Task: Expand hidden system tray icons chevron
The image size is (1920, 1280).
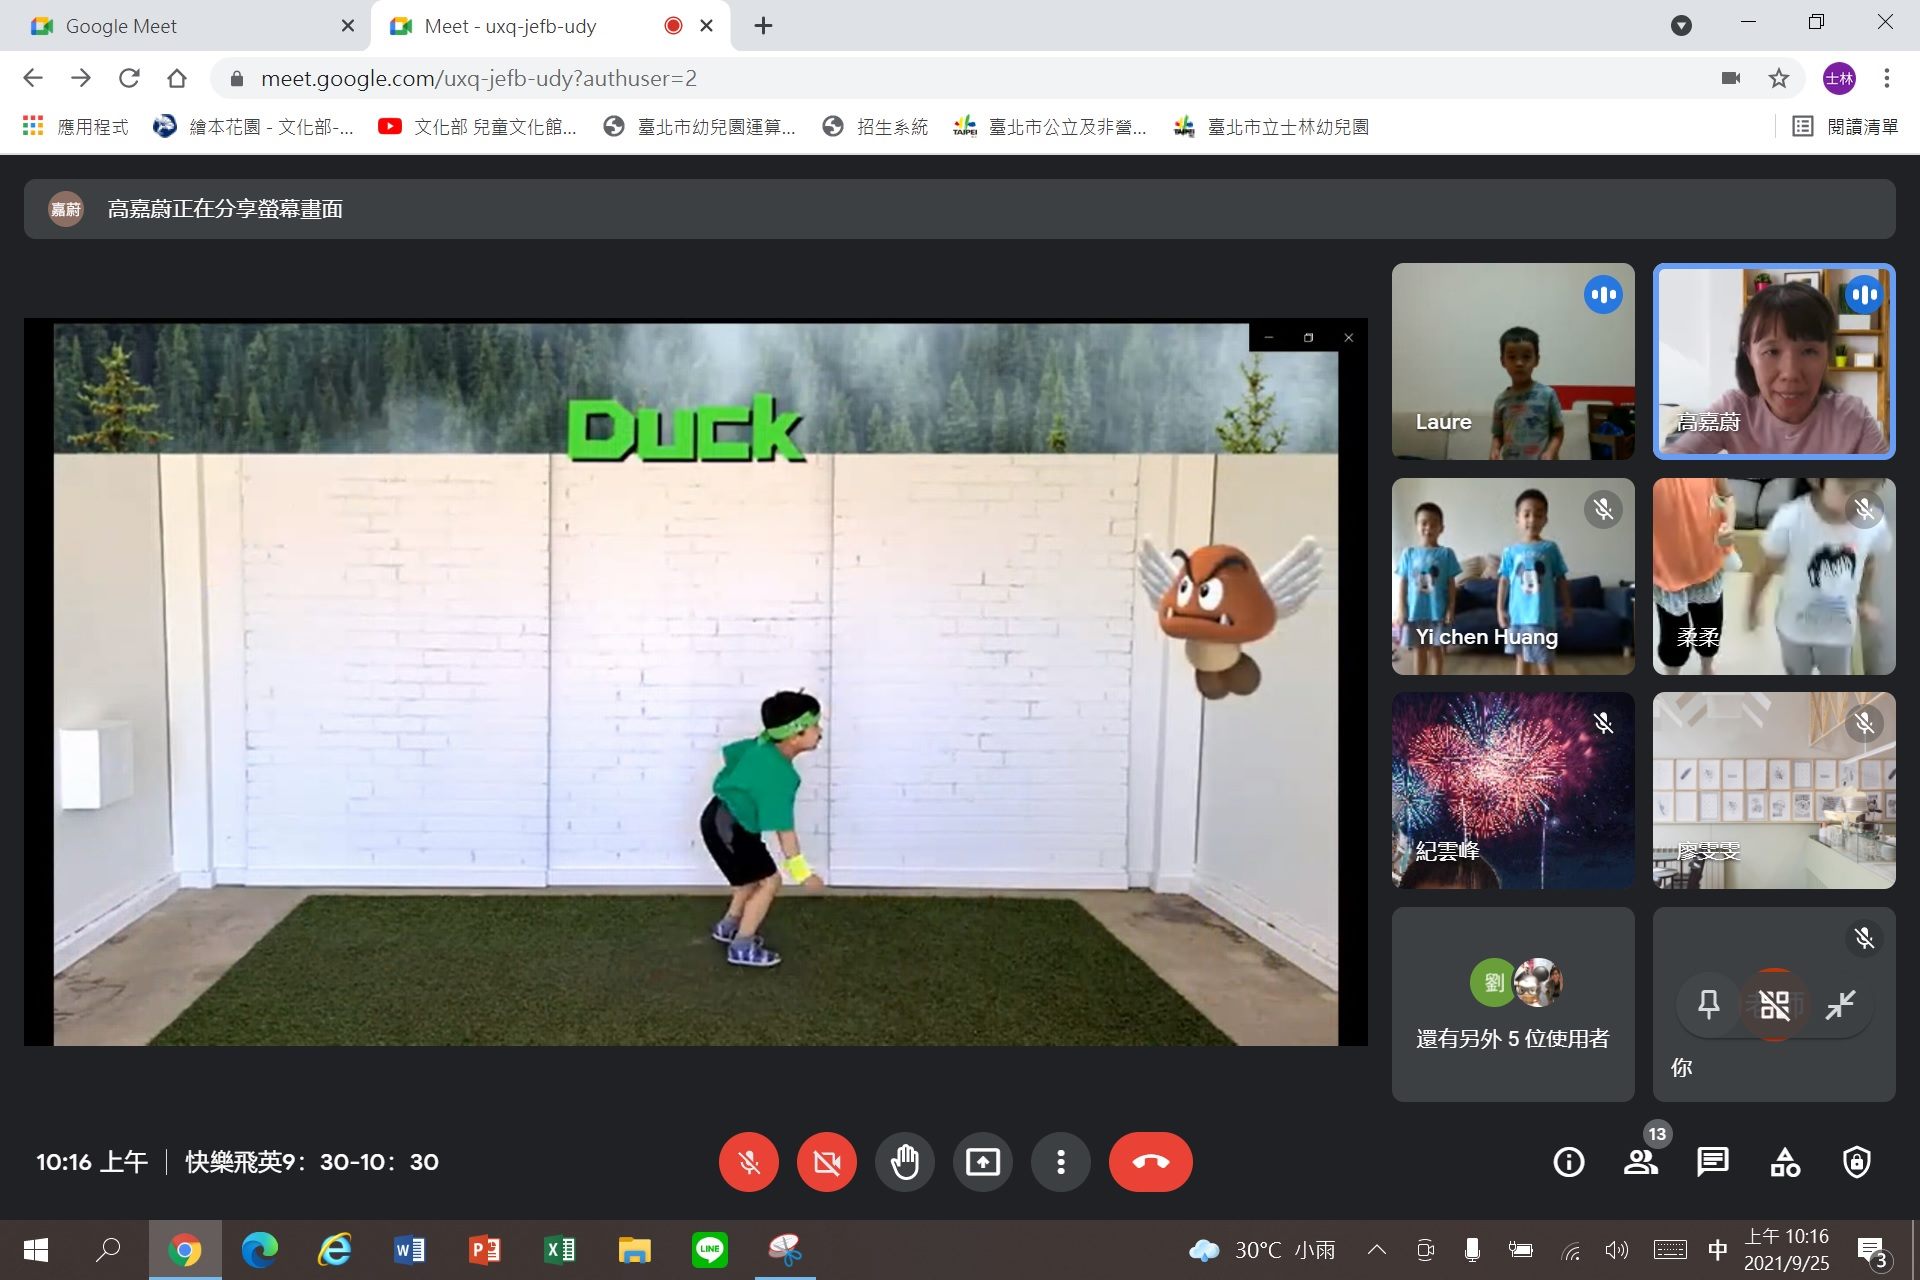Action: 1377,1249
